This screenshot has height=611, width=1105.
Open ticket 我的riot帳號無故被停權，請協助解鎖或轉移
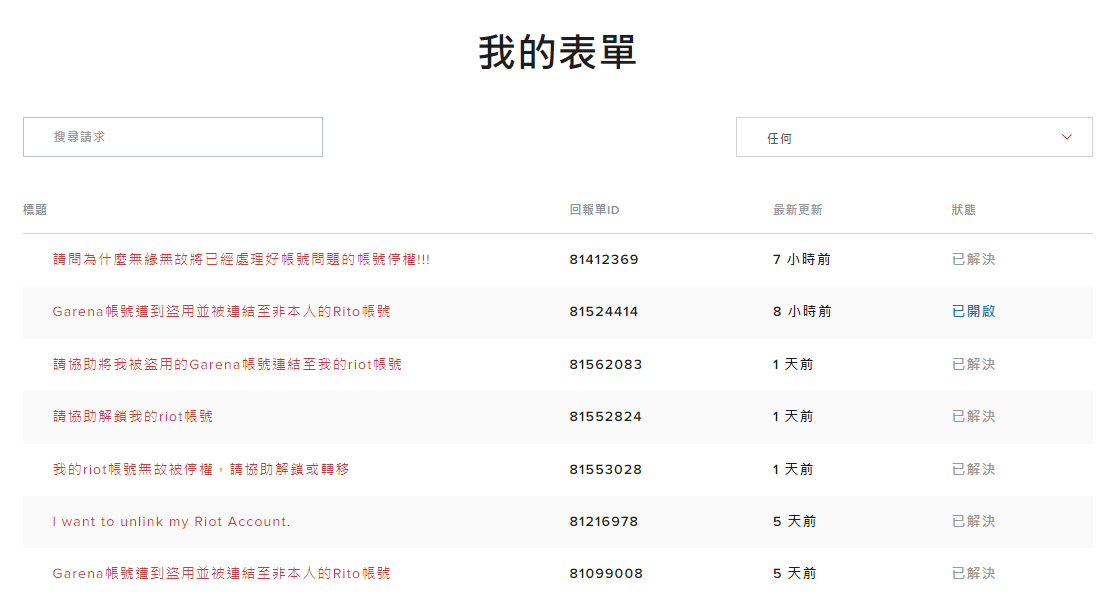point(200,469)
